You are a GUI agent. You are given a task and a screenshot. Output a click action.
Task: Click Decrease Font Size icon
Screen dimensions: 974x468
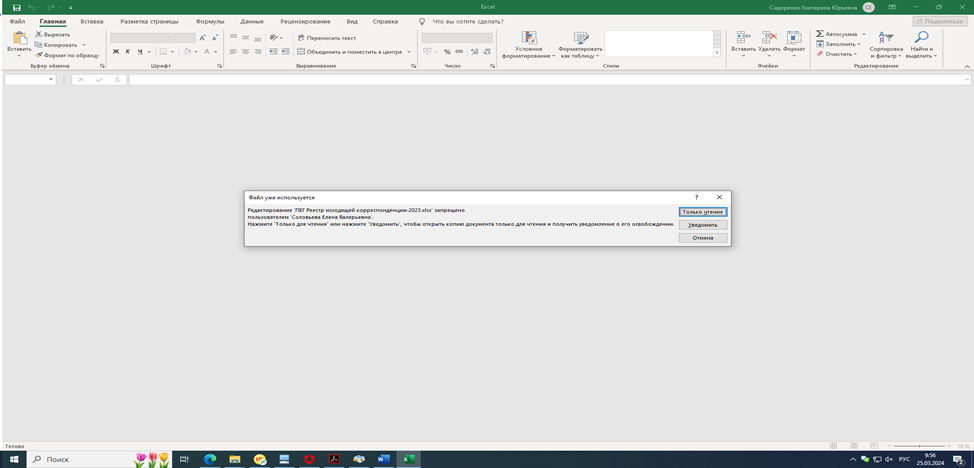point(215,38)
